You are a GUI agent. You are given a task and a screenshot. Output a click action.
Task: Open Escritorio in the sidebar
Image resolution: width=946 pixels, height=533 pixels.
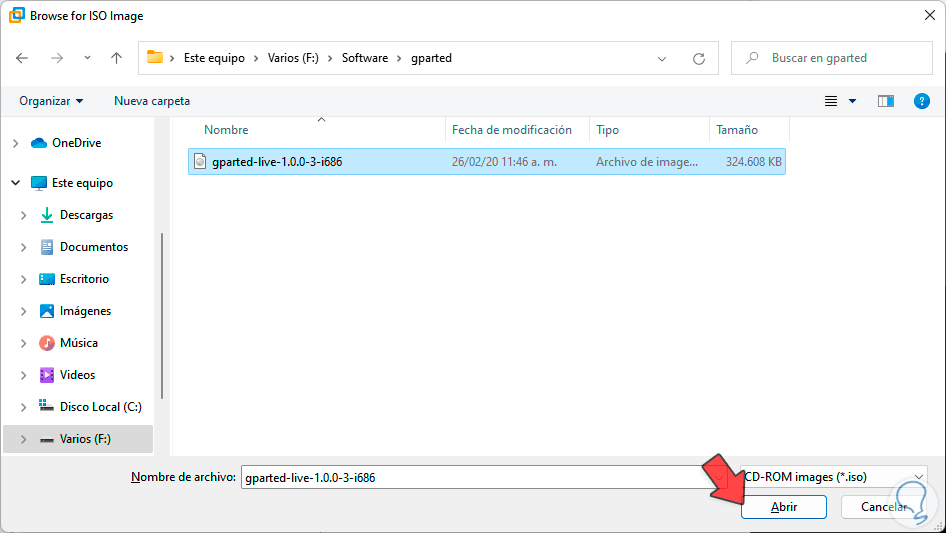(84, 279)
